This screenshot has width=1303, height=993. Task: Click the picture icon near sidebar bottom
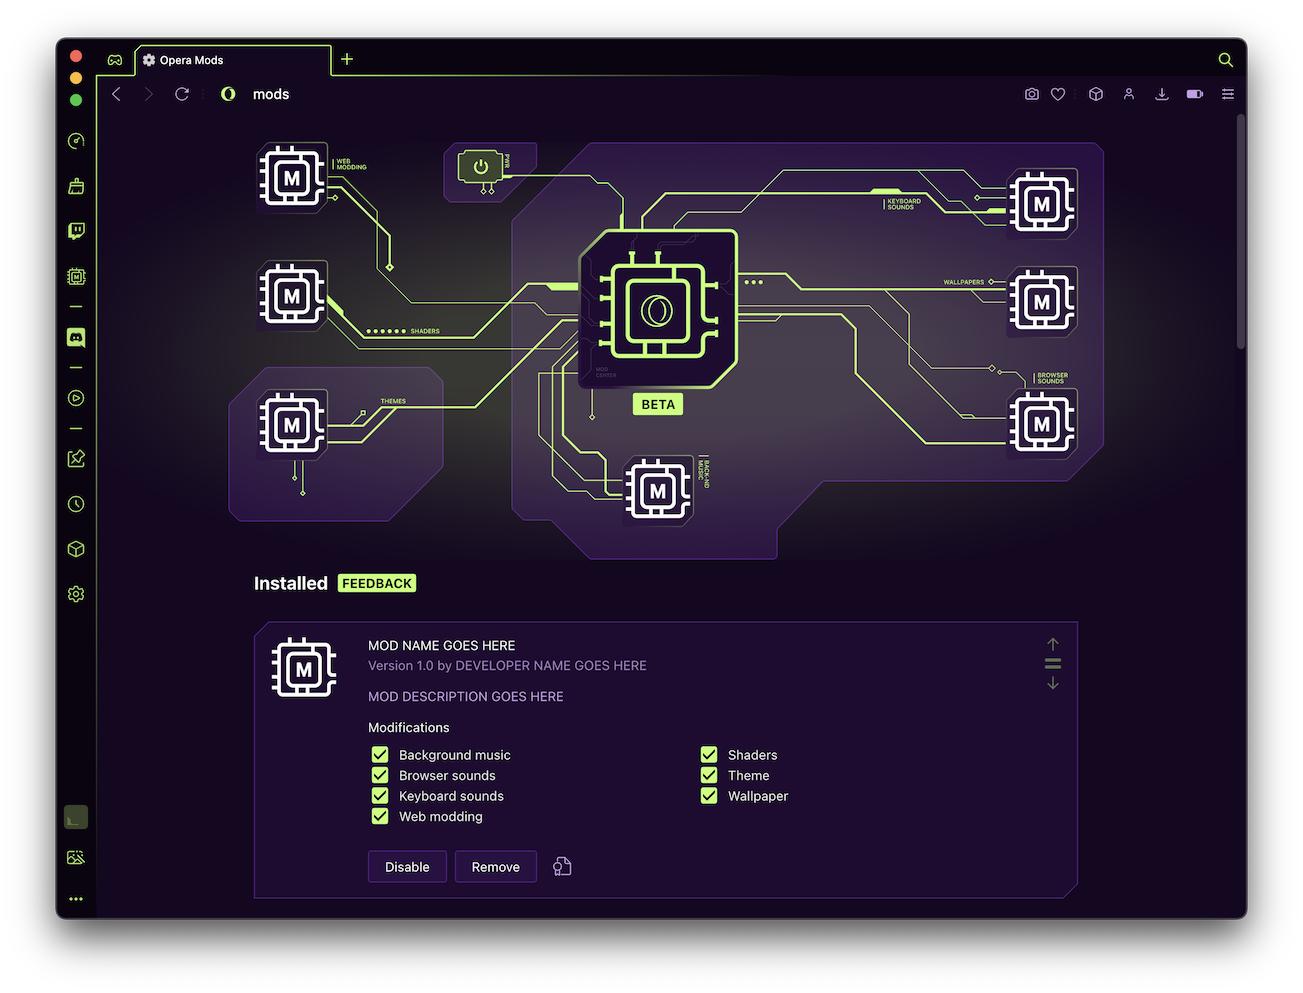point(76,858)
